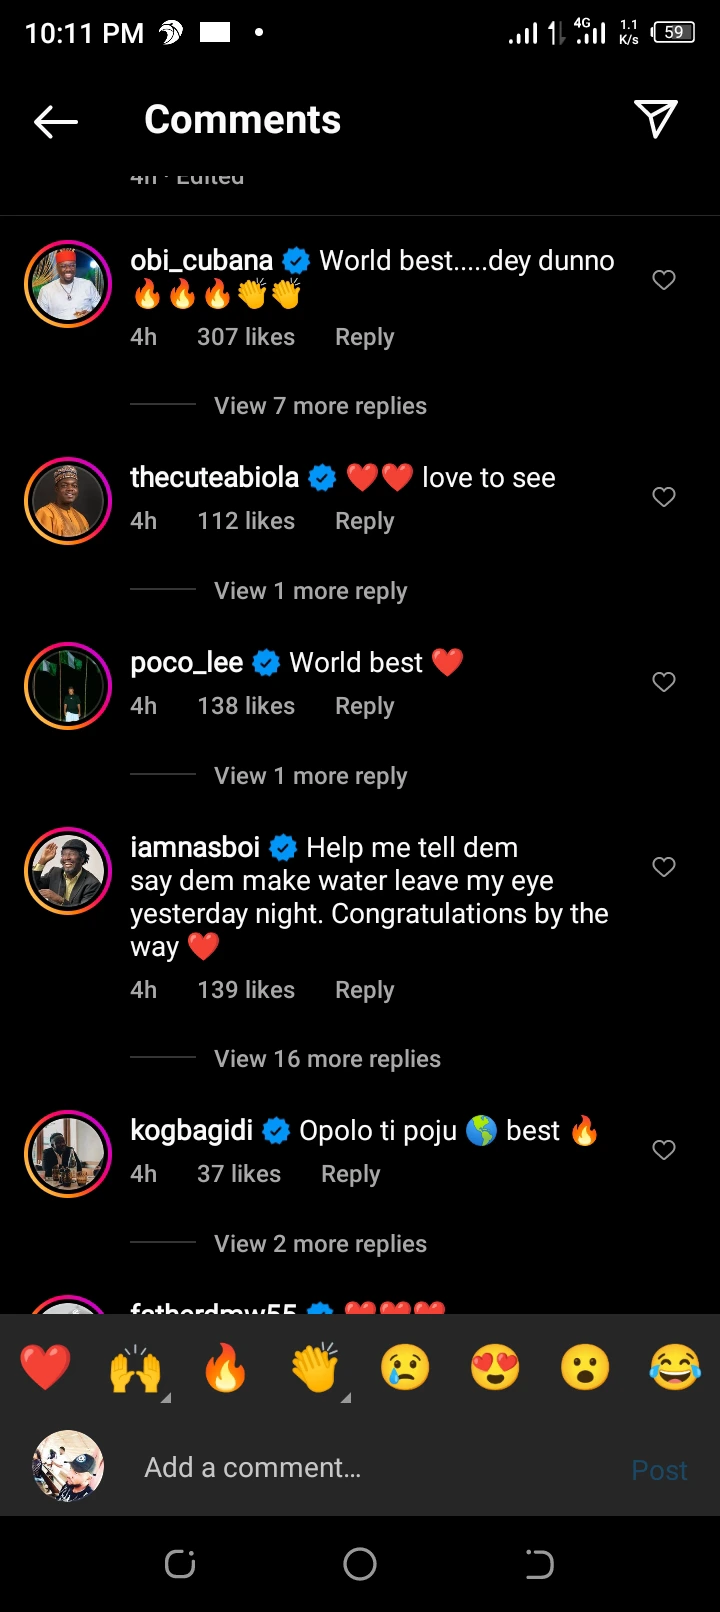The image size is (720, 1612).
Task: Open obi_cubana's profile picture
Action: click(68, 284)
